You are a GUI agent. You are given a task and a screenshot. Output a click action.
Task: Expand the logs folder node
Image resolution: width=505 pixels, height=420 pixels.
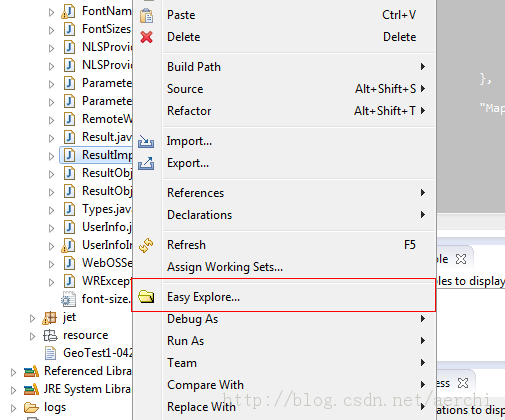click(x=13, y=408)
